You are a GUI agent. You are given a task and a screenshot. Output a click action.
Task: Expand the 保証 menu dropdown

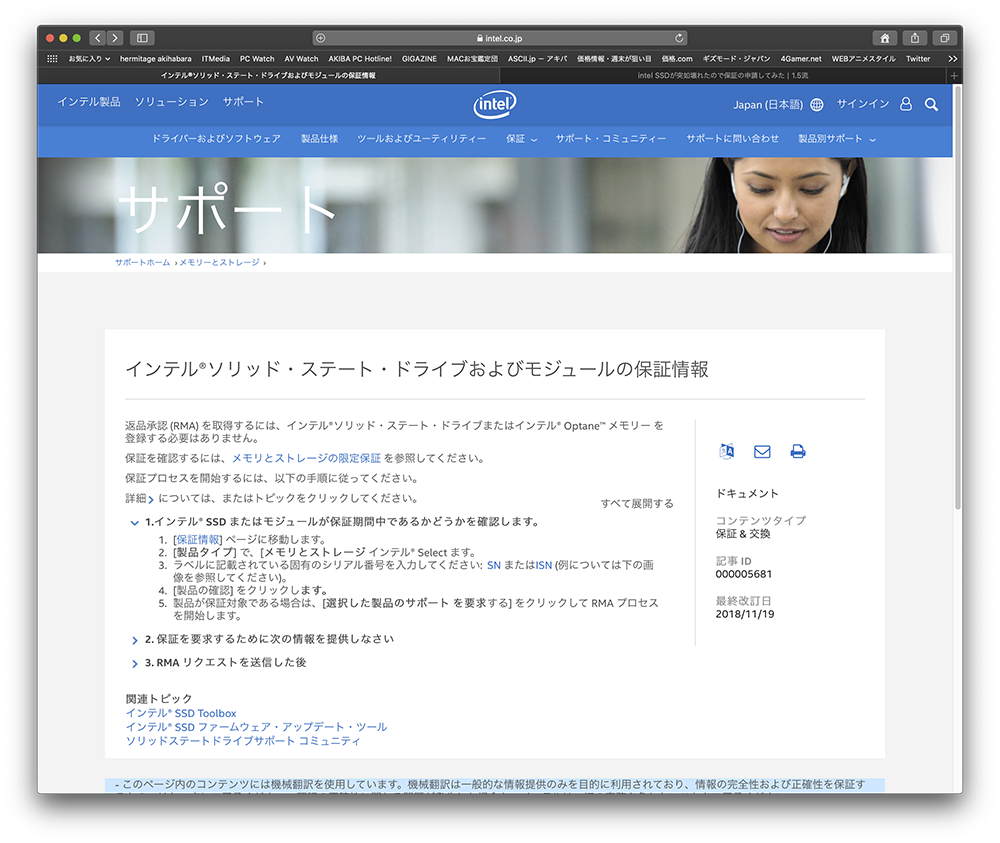(x=521, y=139)
